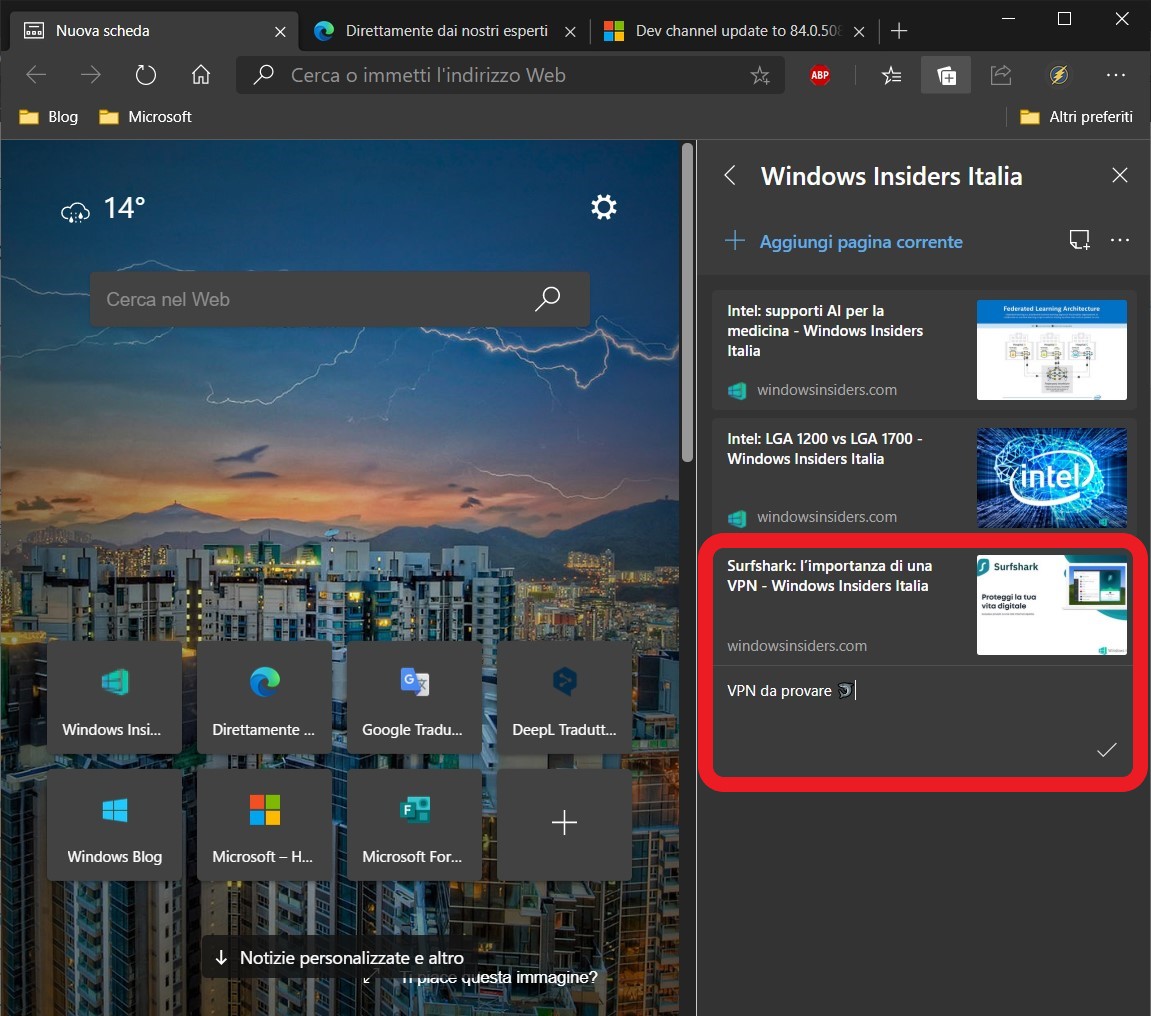Add page to favorites star in address bar
The width and height of the screenshot is (1151, 1016).
coord(760,75)
